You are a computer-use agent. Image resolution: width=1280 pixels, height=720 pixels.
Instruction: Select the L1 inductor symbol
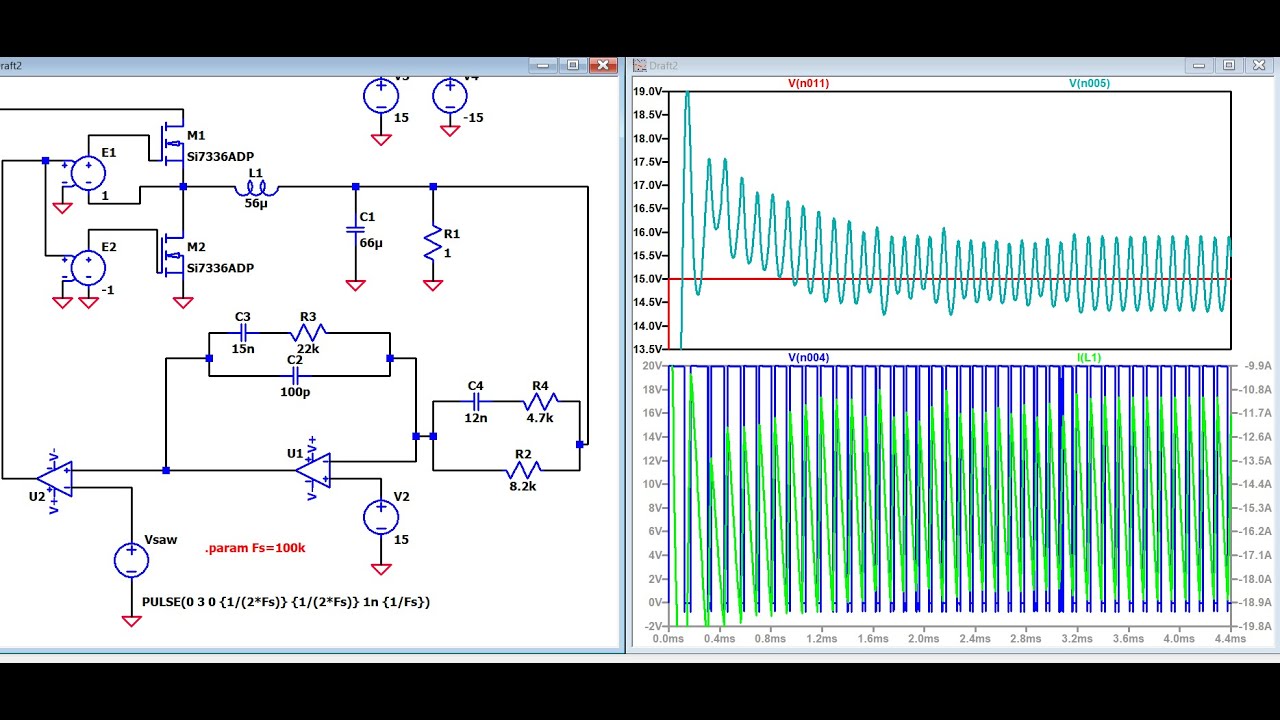[256, 187]
